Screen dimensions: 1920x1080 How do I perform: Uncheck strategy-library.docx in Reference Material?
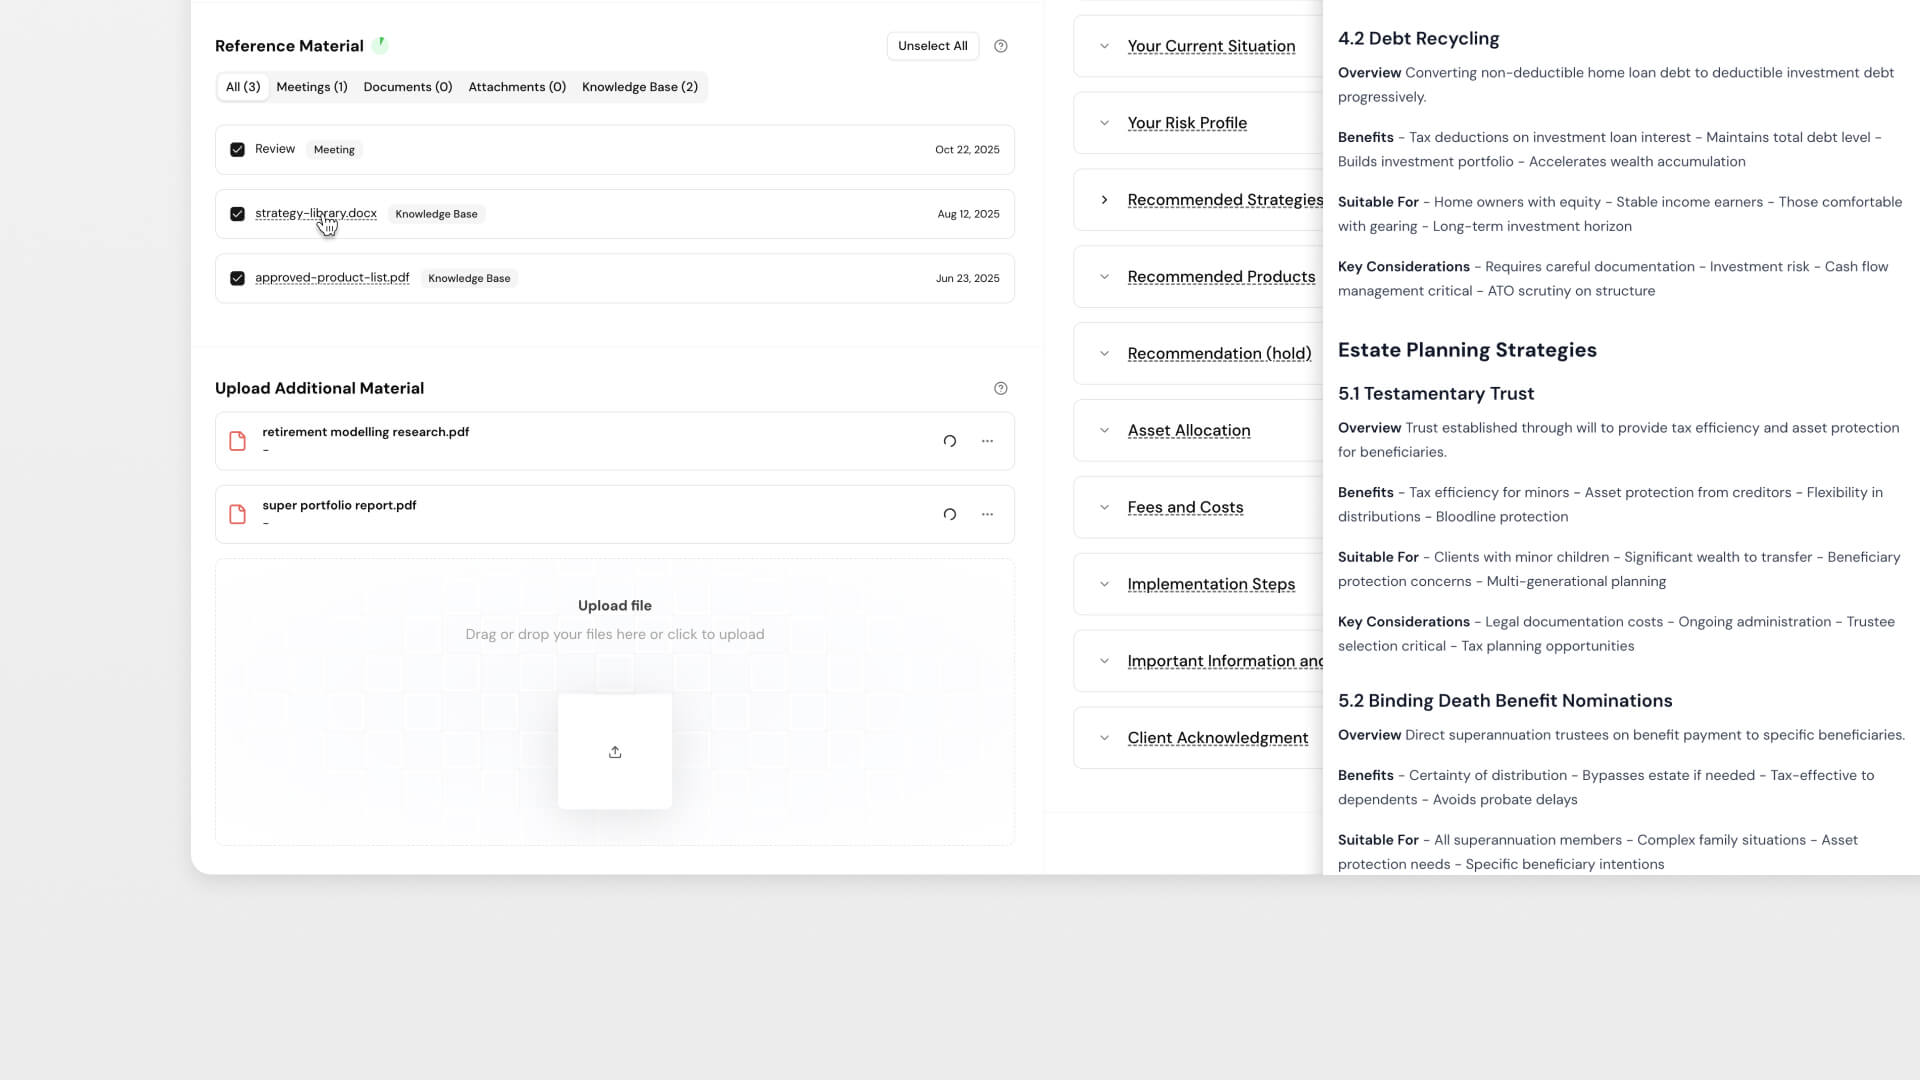point(237,214)
